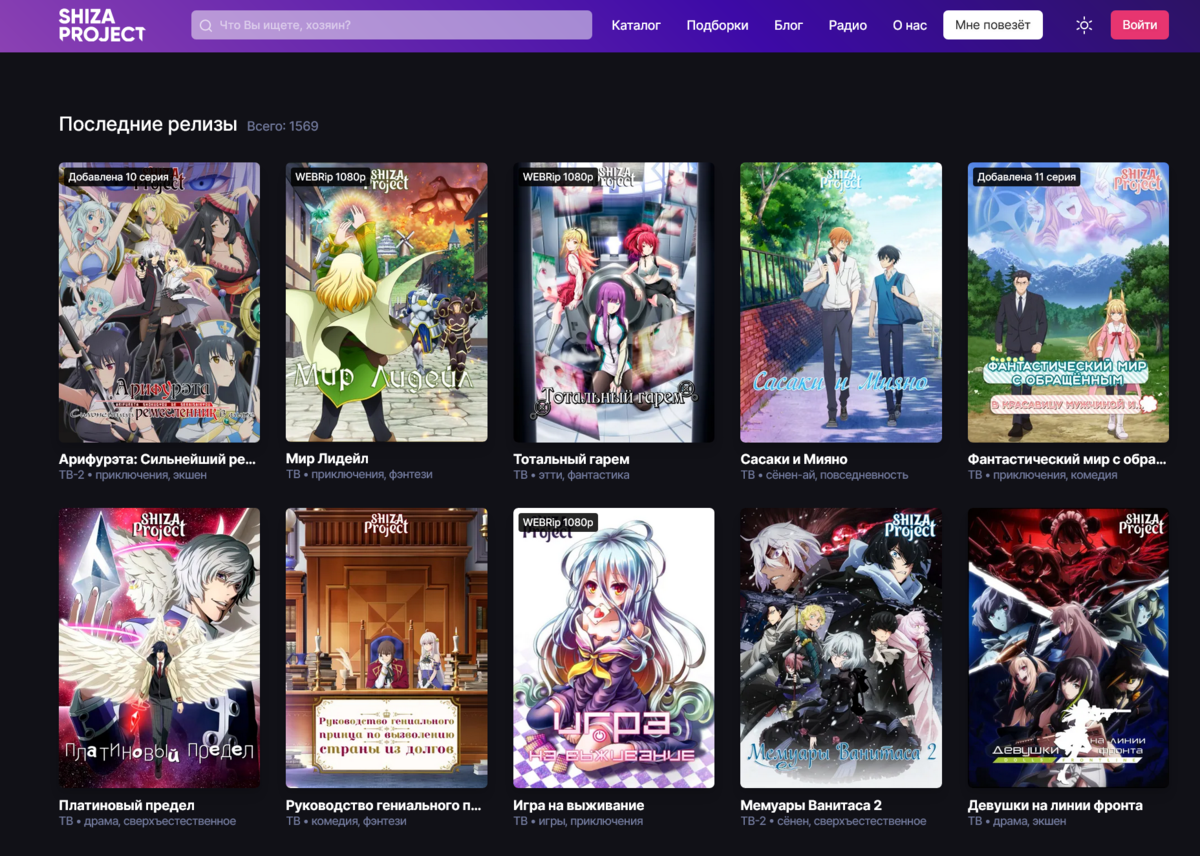This screenshot has width=1200, height=856.
Task: Click genres 'ТВ • комедия, фэнтези'
Action: click(346, 821)
